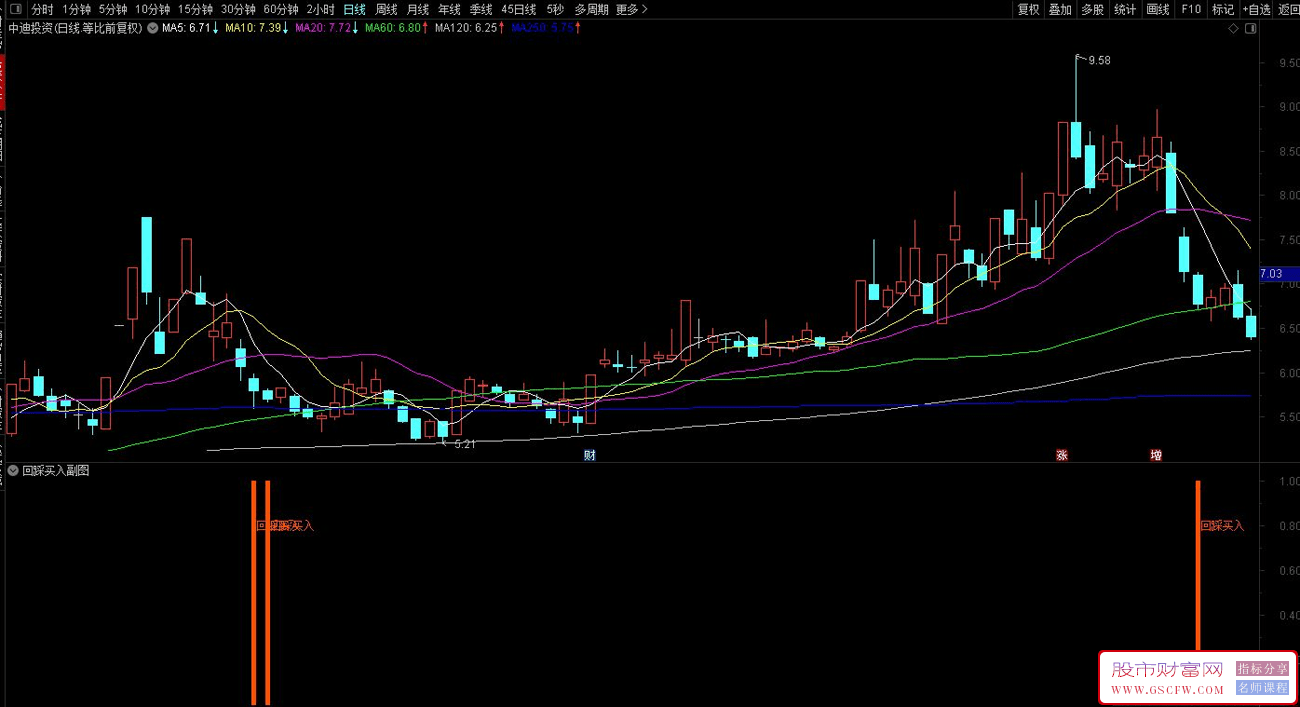The width and height of the screenshot is (1300, 707).
Task: Open the 多周期 multi-period view
Action: pyautogui.click(x=591, y=9)
